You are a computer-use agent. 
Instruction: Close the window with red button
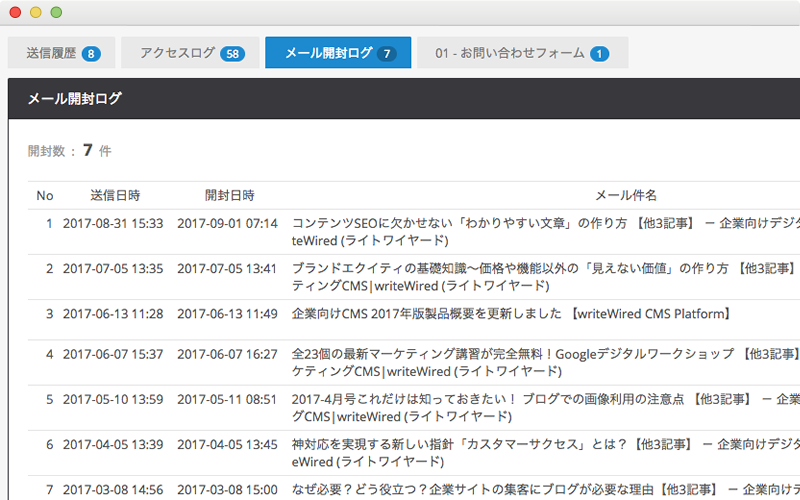(15, 12)
